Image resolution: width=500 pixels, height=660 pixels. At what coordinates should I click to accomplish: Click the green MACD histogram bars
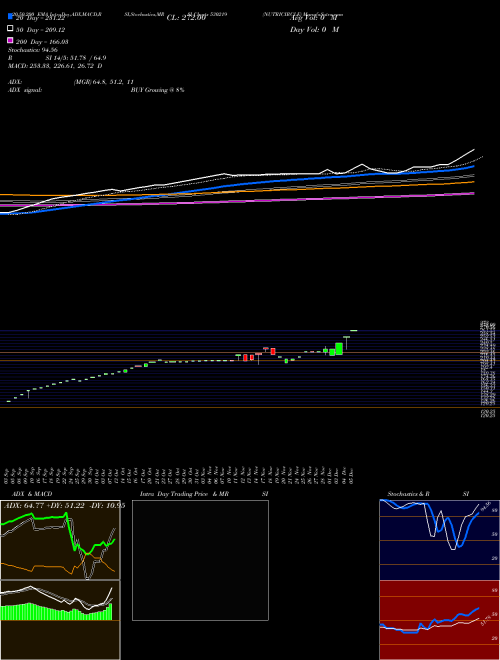point(56,612)
